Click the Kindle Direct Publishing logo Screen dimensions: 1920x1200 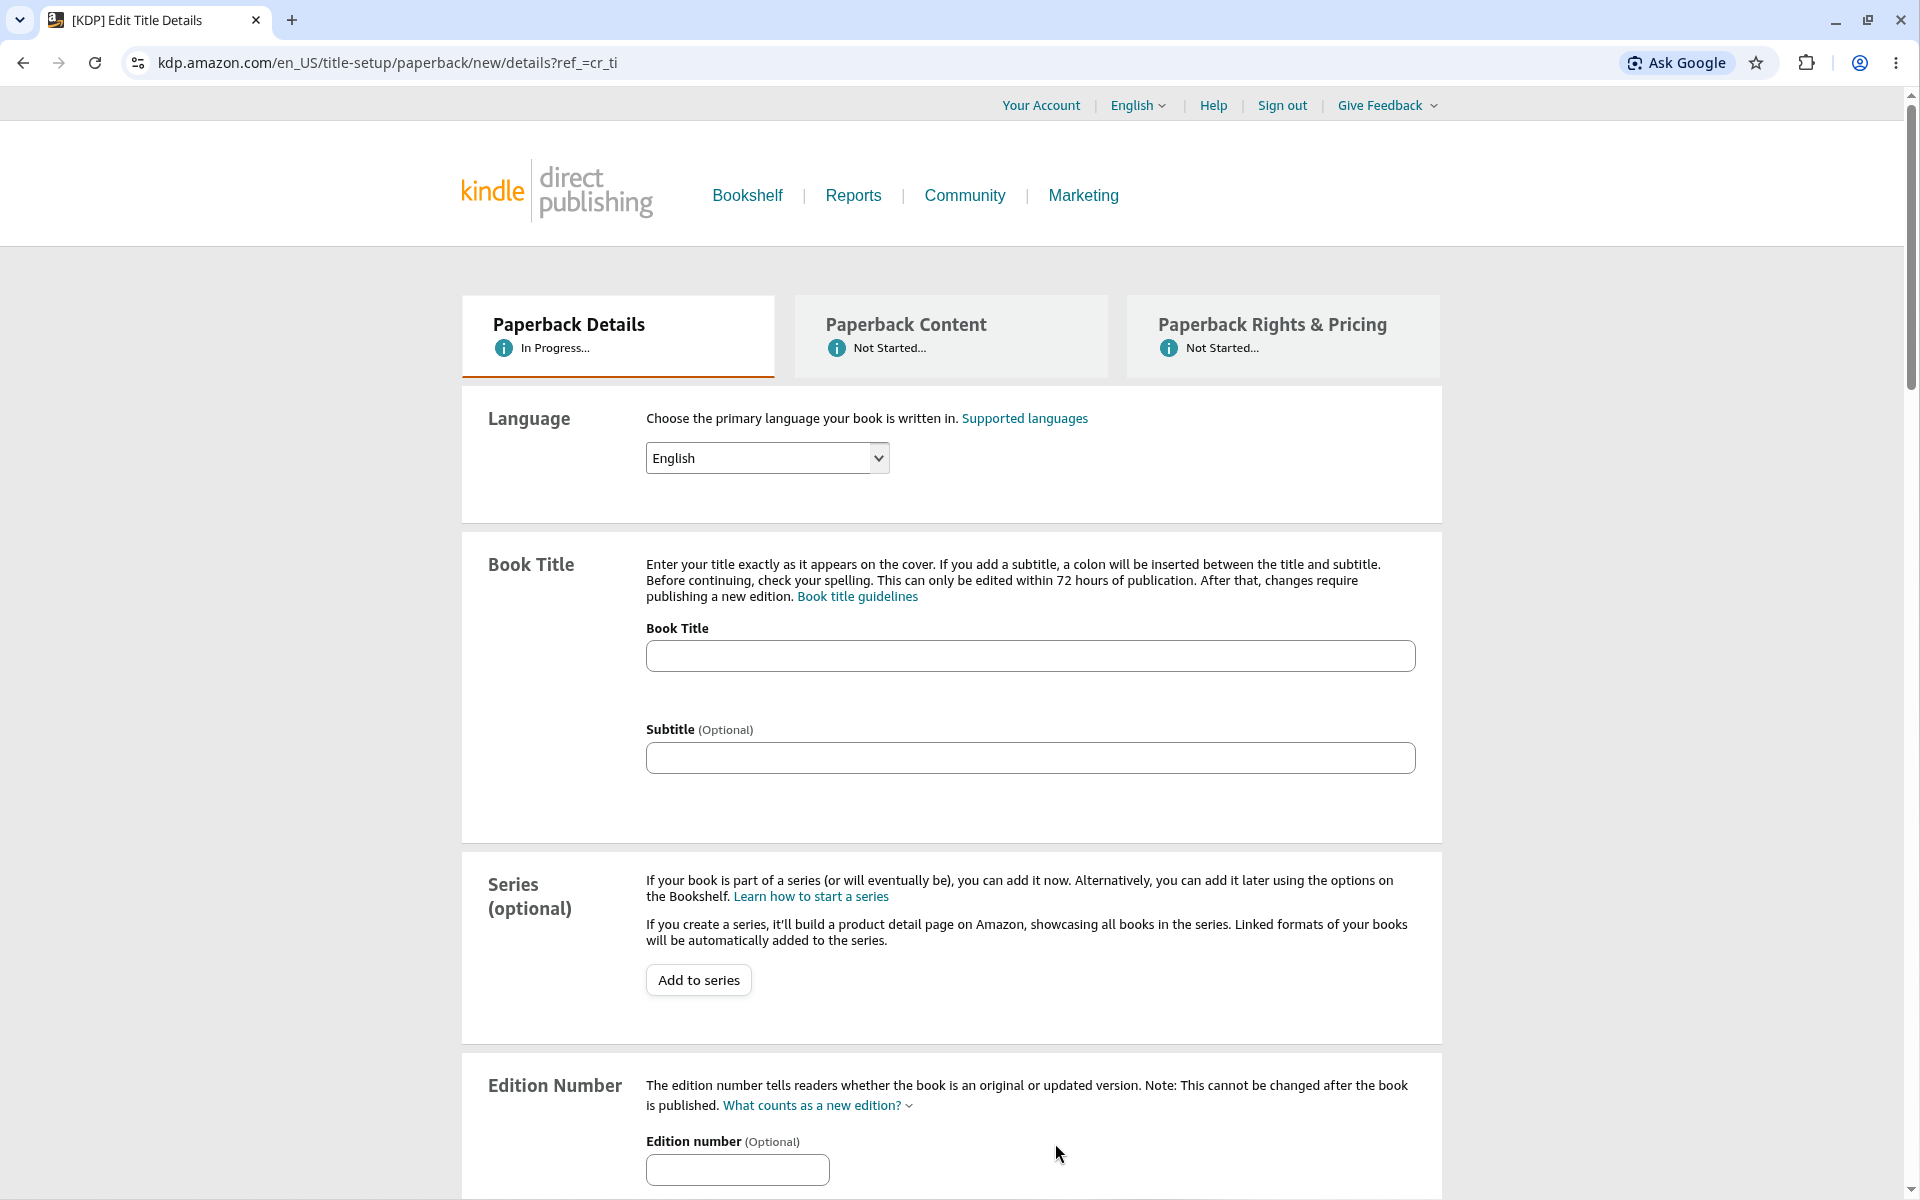557,190
